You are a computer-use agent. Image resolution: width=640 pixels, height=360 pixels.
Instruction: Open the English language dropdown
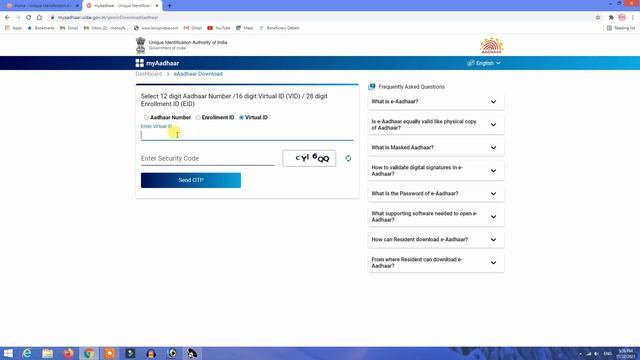click(484, 63)
